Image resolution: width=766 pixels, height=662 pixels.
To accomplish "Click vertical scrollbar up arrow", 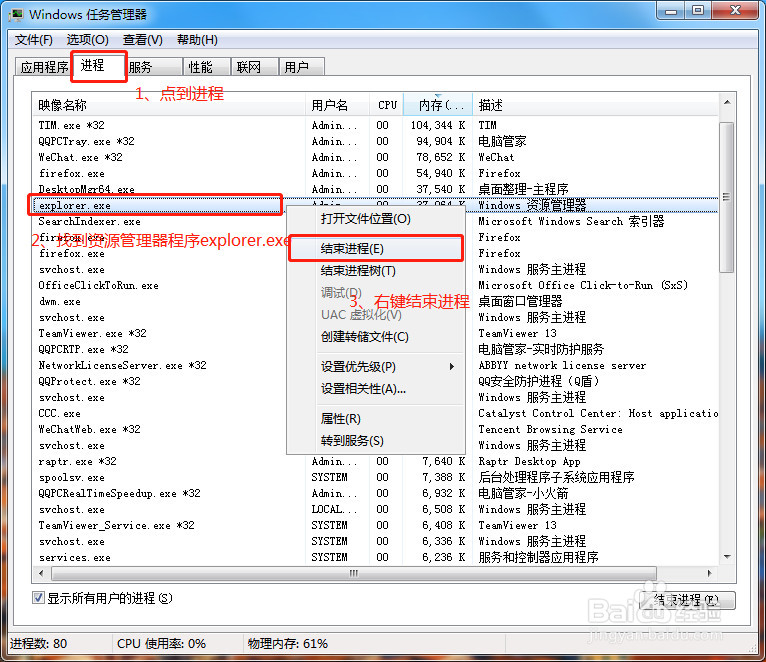I will 727,102.
